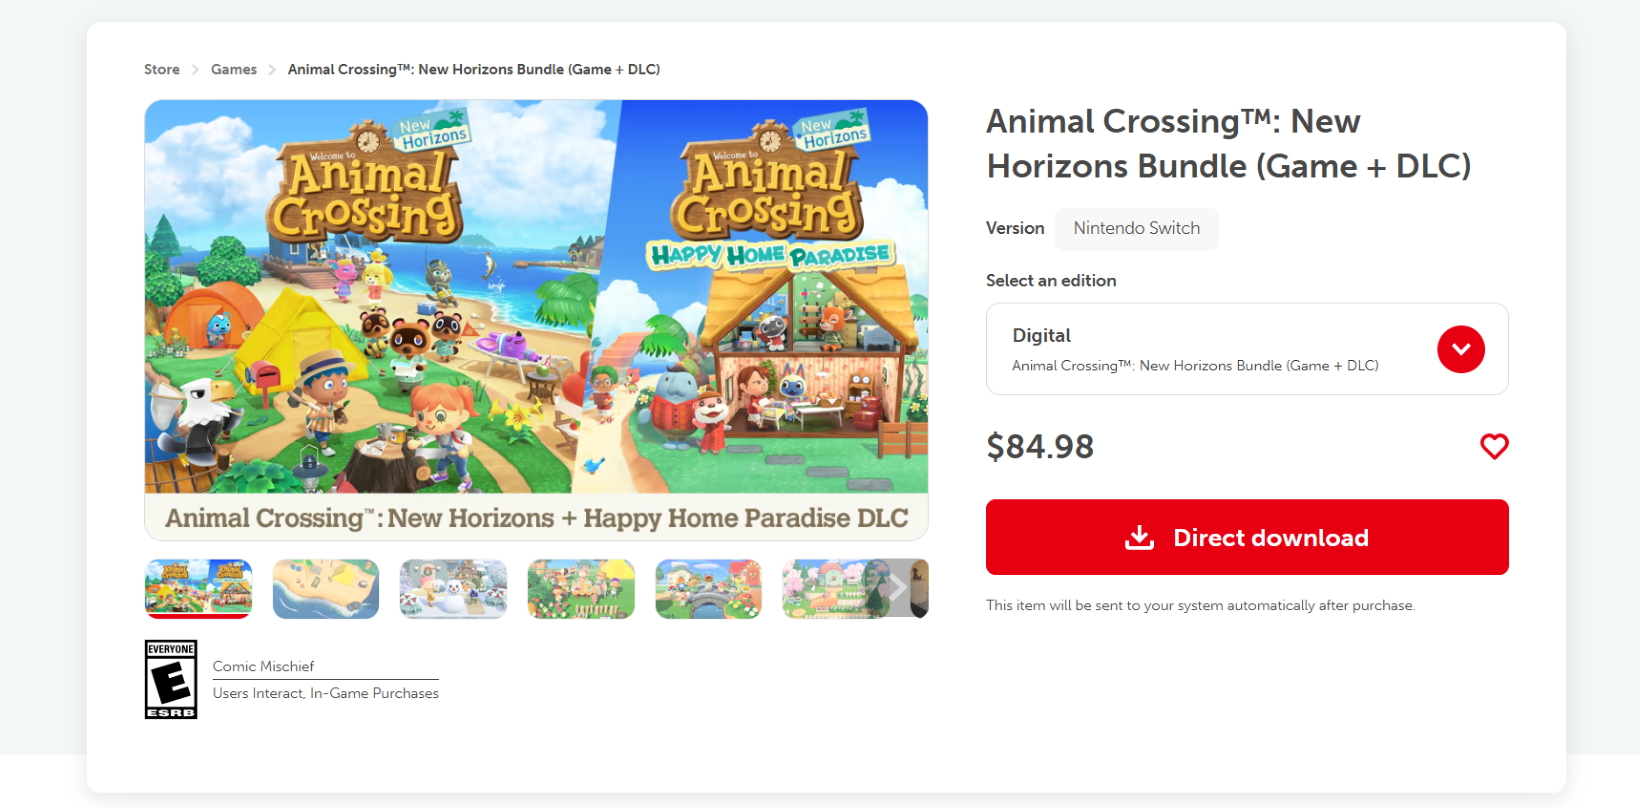Click the ESRB Everyone rating icon

[x=171, y=679]
